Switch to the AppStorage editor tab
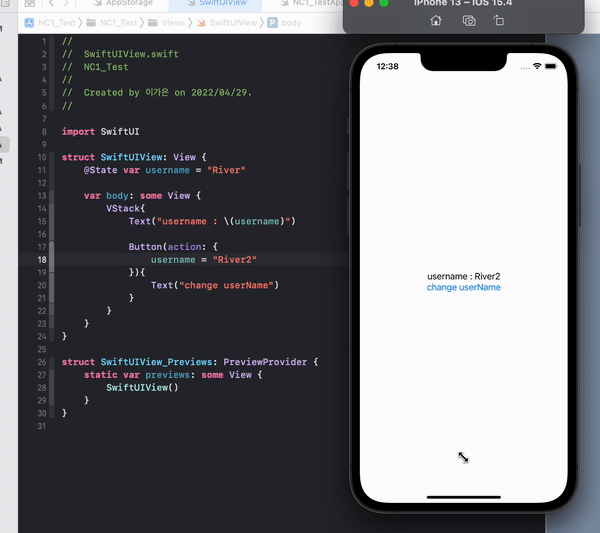The width and height of the screenshot is (600, 533). coord(124,3)
